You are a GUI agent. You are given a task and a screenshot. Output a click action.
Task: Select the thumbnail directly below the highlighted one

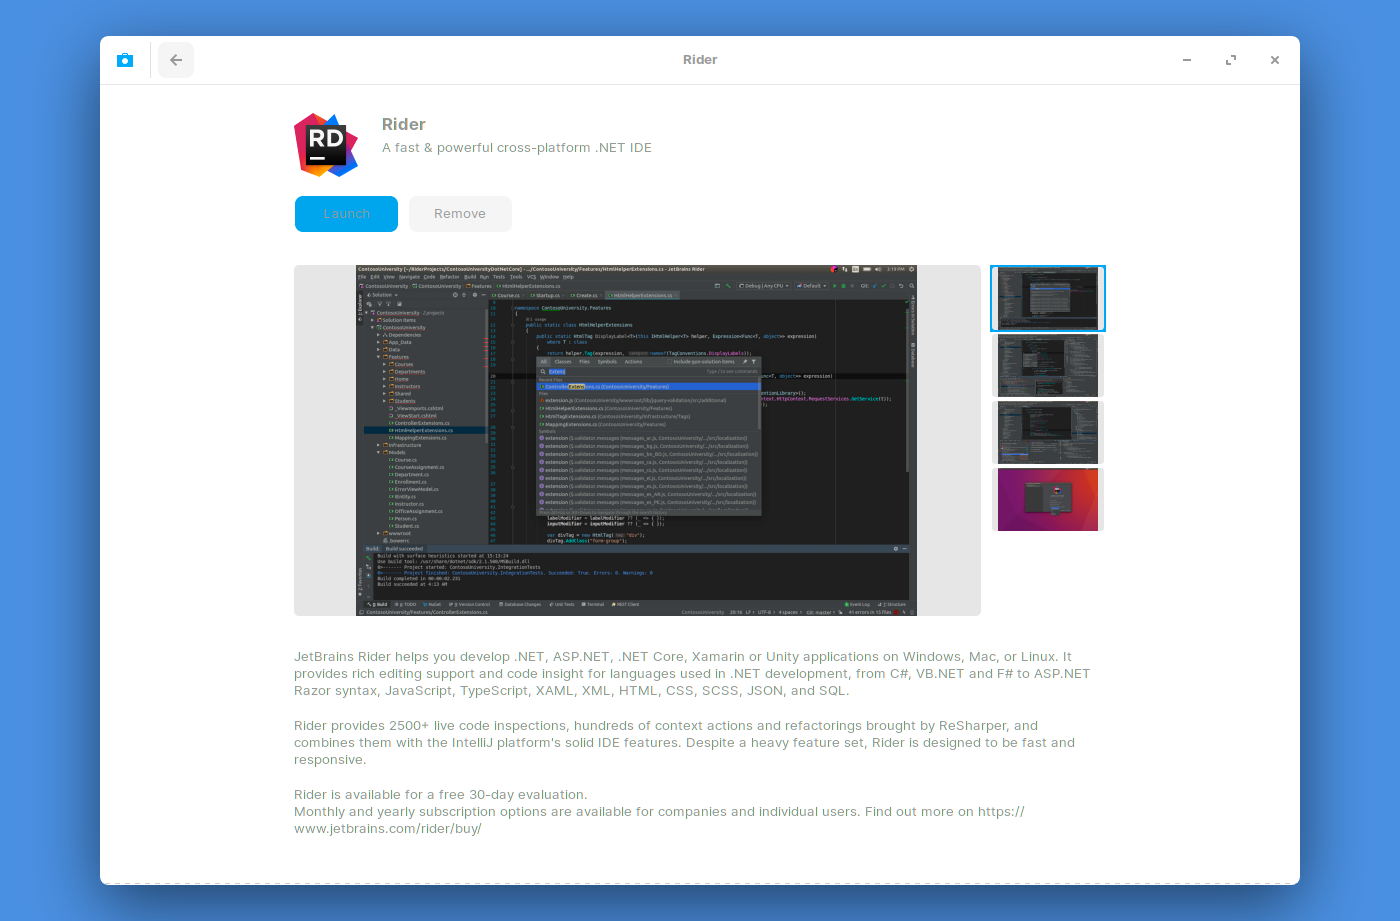click(1048, 365)
